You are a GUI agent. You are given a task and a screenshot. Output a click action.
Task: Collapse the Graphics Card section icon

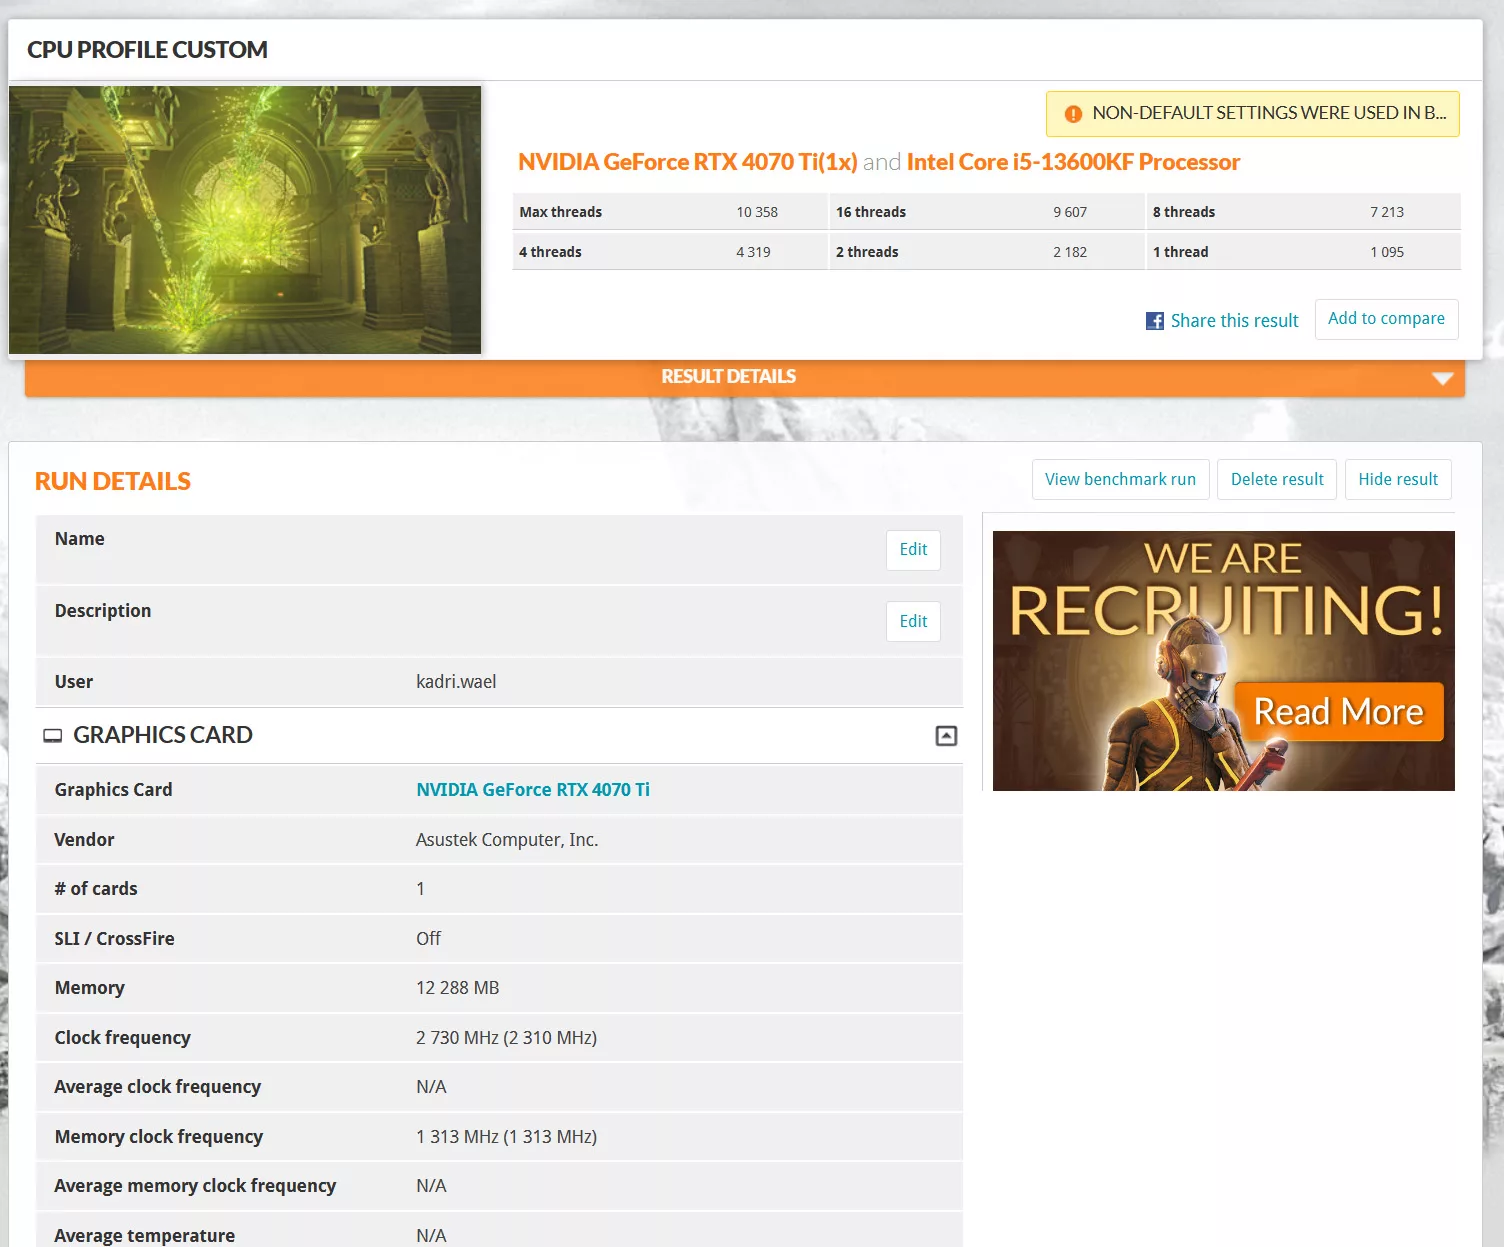point(946,736)
